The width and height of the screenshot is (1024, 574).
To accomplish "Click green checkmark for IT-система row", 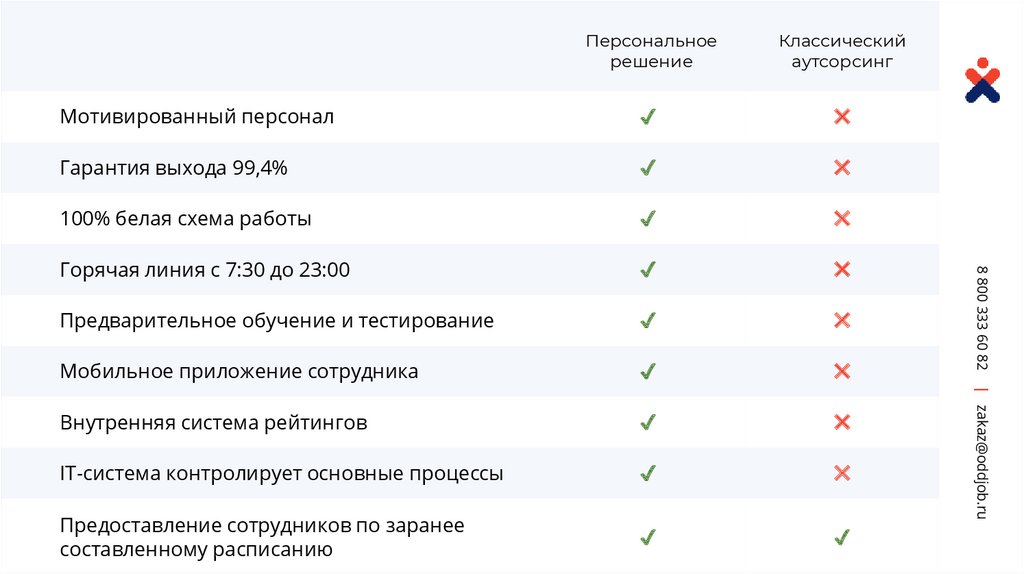I will [x=648, y=472].
